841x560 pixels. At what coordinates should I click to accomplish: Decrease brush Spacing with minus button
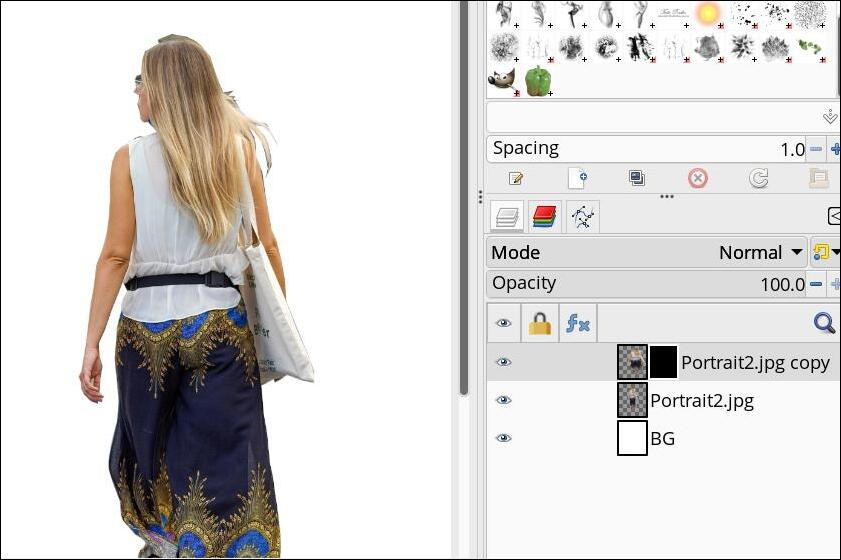click(x=816, y=149)
